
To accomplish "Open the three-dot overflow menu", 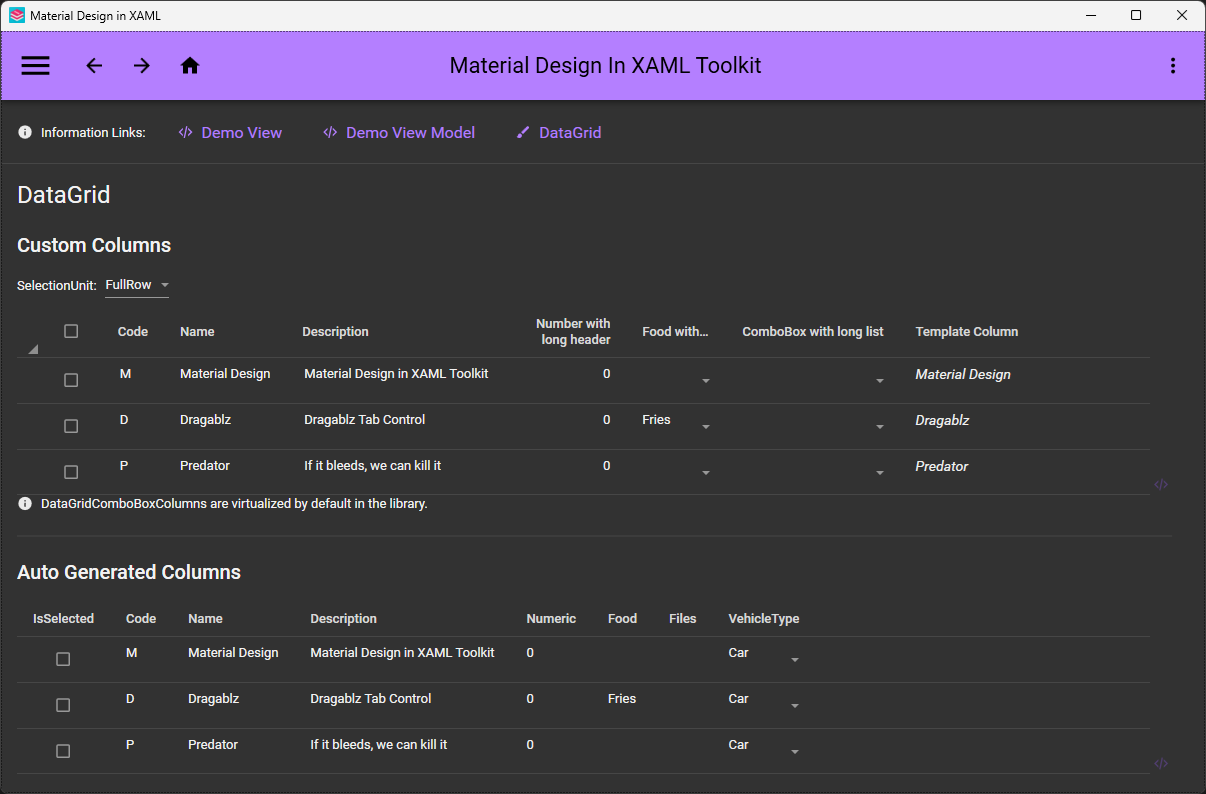I will tap(1173, 66).
